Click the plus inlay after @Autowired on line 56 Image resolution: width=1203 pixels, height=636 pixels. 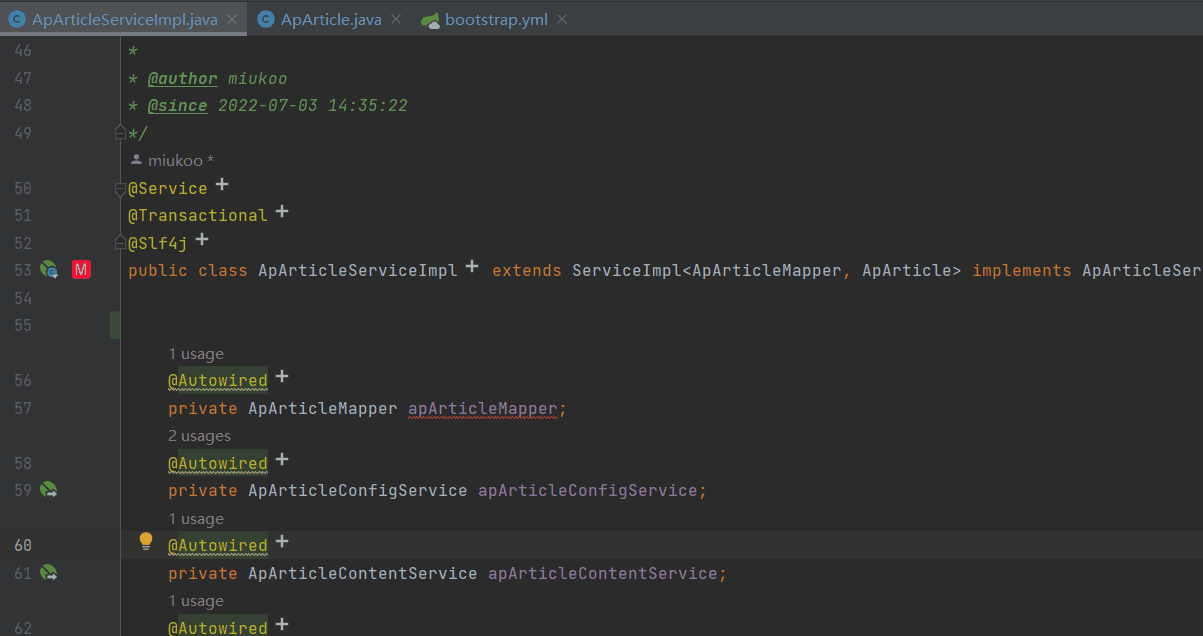(282, 376)
